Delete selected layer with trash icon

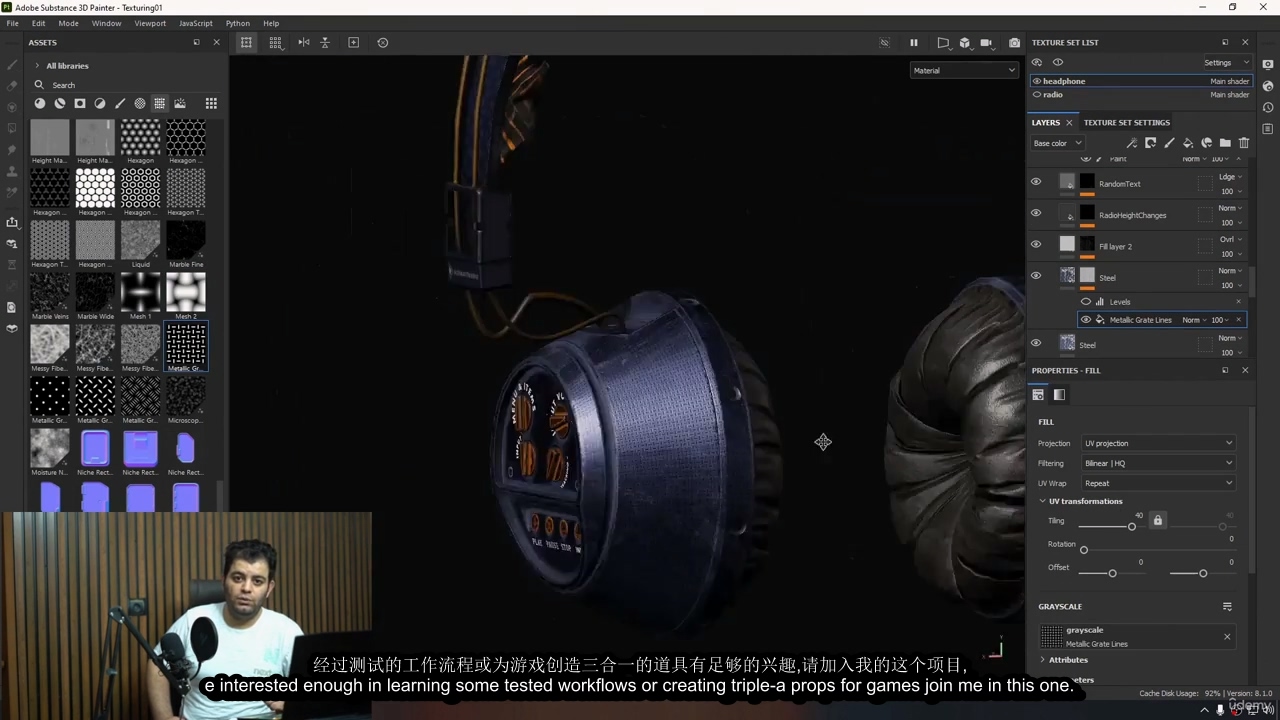(x=1244, y=143)
